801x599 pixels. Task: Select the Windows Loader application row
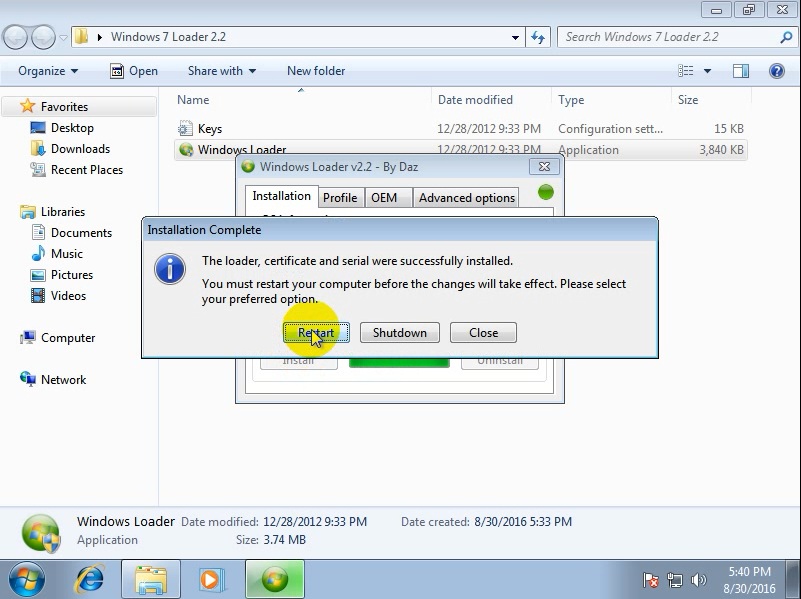[x=461, y=150]
